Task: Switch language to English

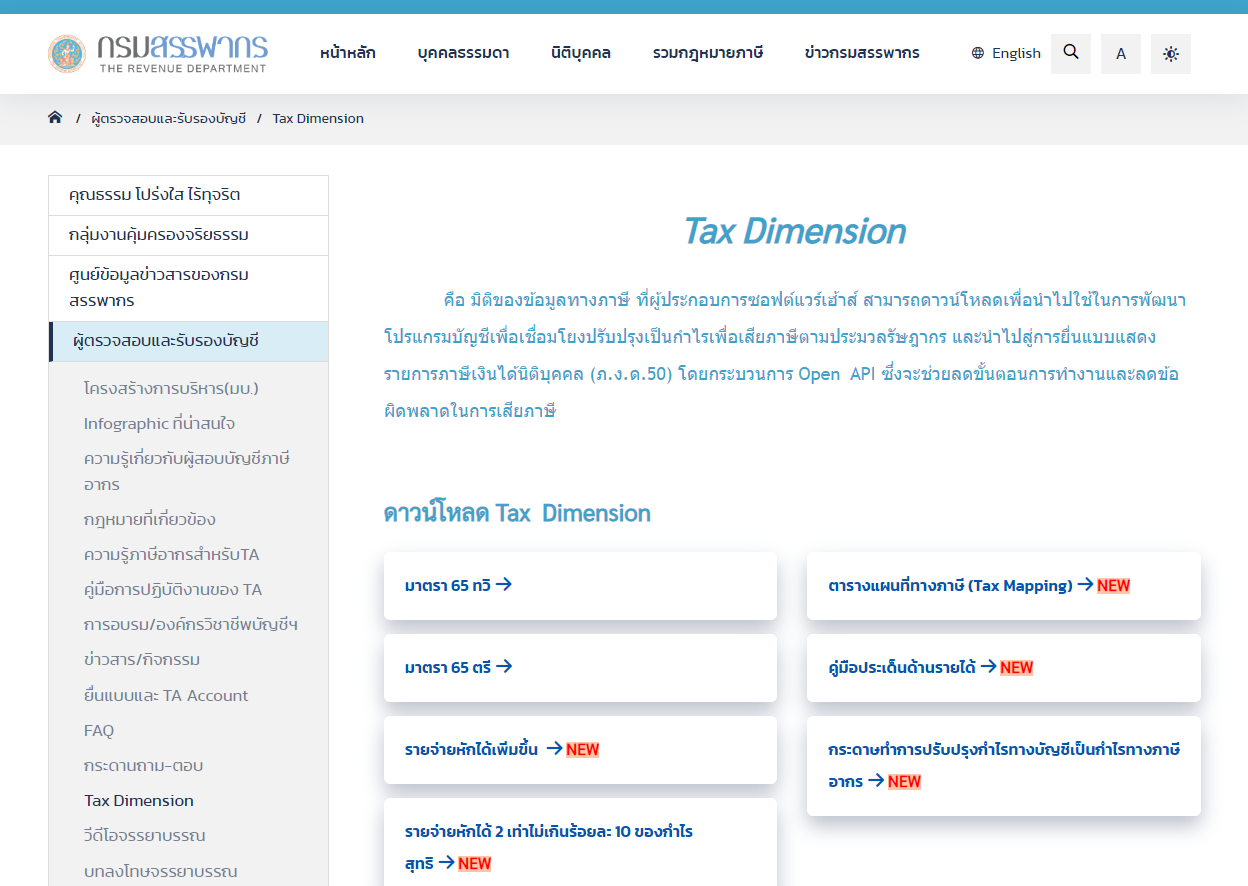Action: [x=1006, y=53]
